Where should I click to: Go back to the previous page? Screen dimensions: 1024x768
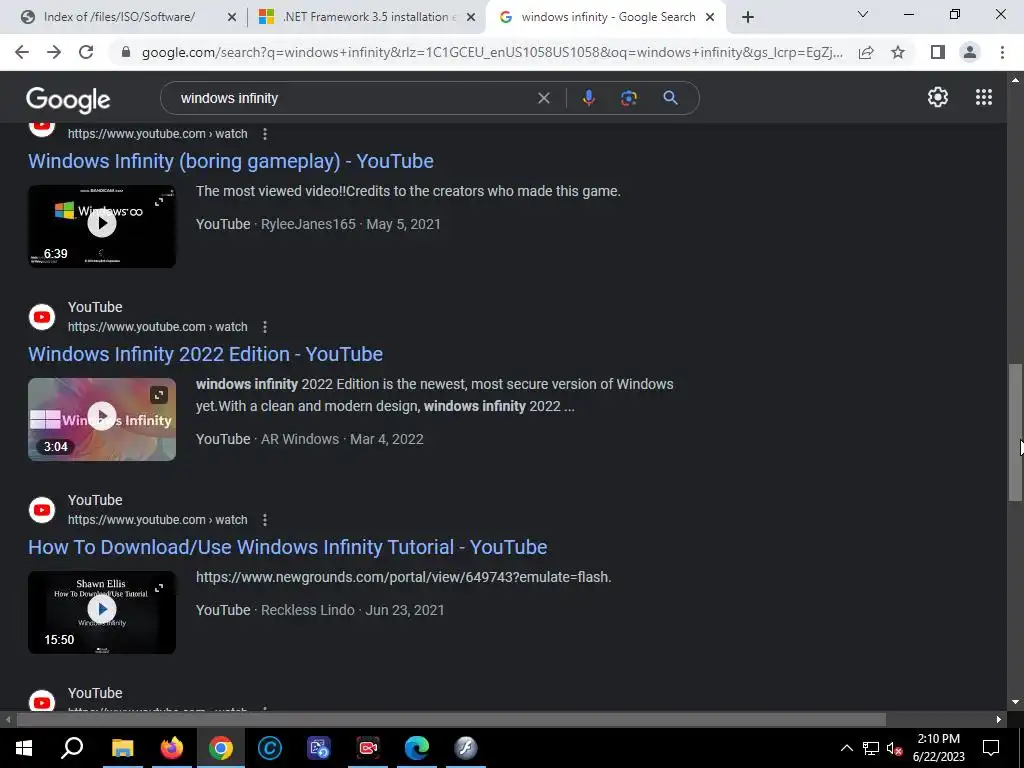[22, 52]
